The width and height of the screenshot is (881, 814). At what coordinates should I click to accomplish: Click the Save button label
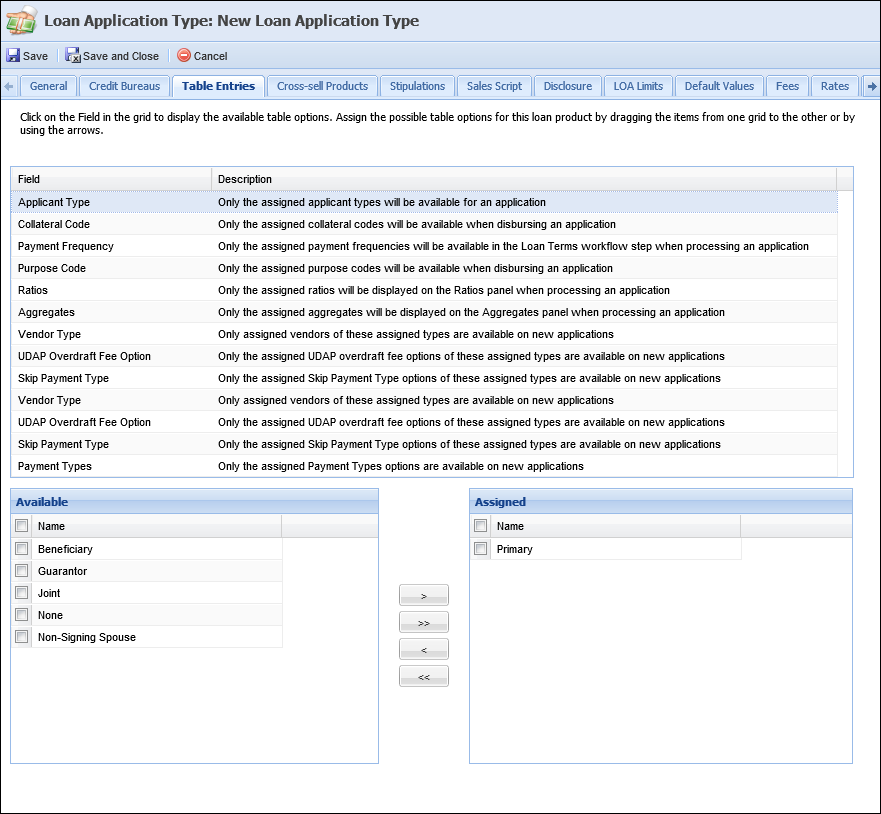click(x=35, y=56)
